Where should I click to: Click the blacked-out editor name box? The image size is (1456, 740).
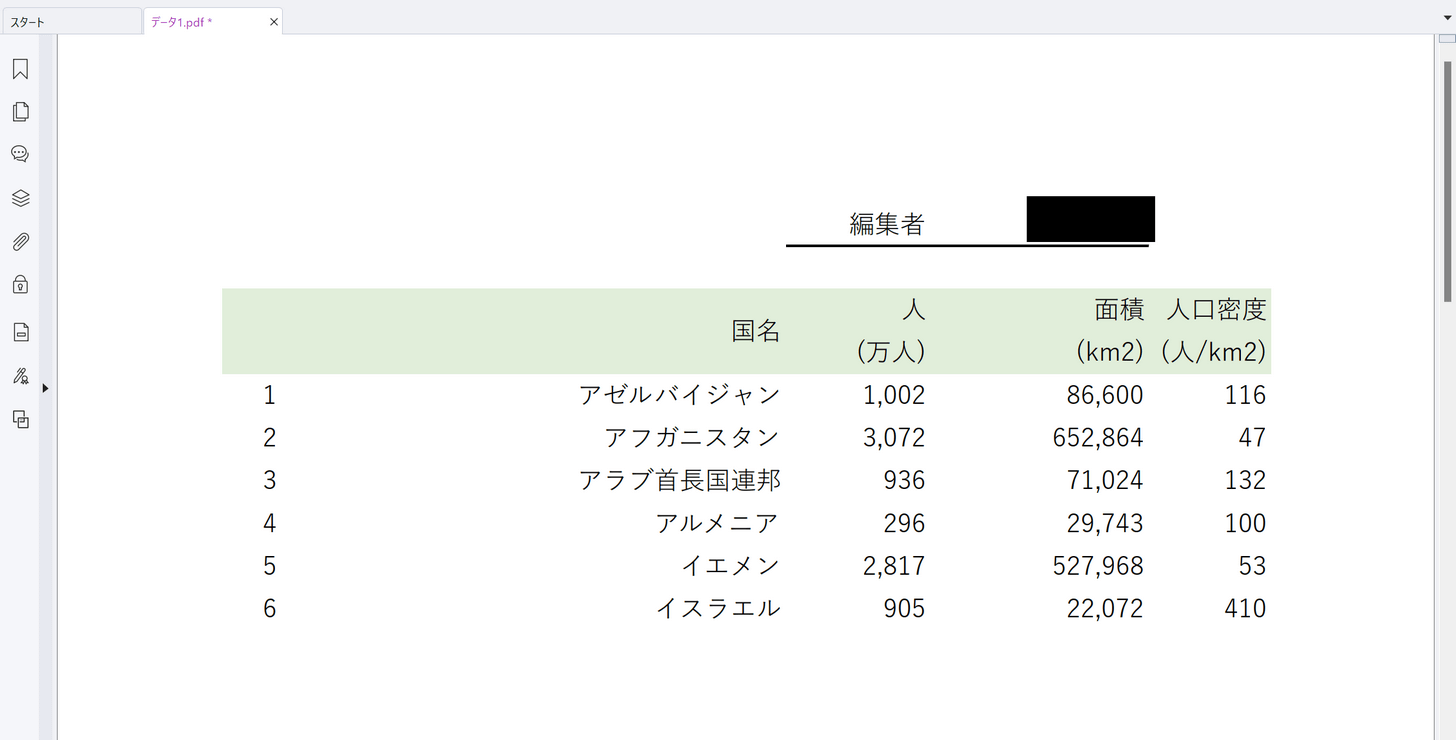point(1091,219)
